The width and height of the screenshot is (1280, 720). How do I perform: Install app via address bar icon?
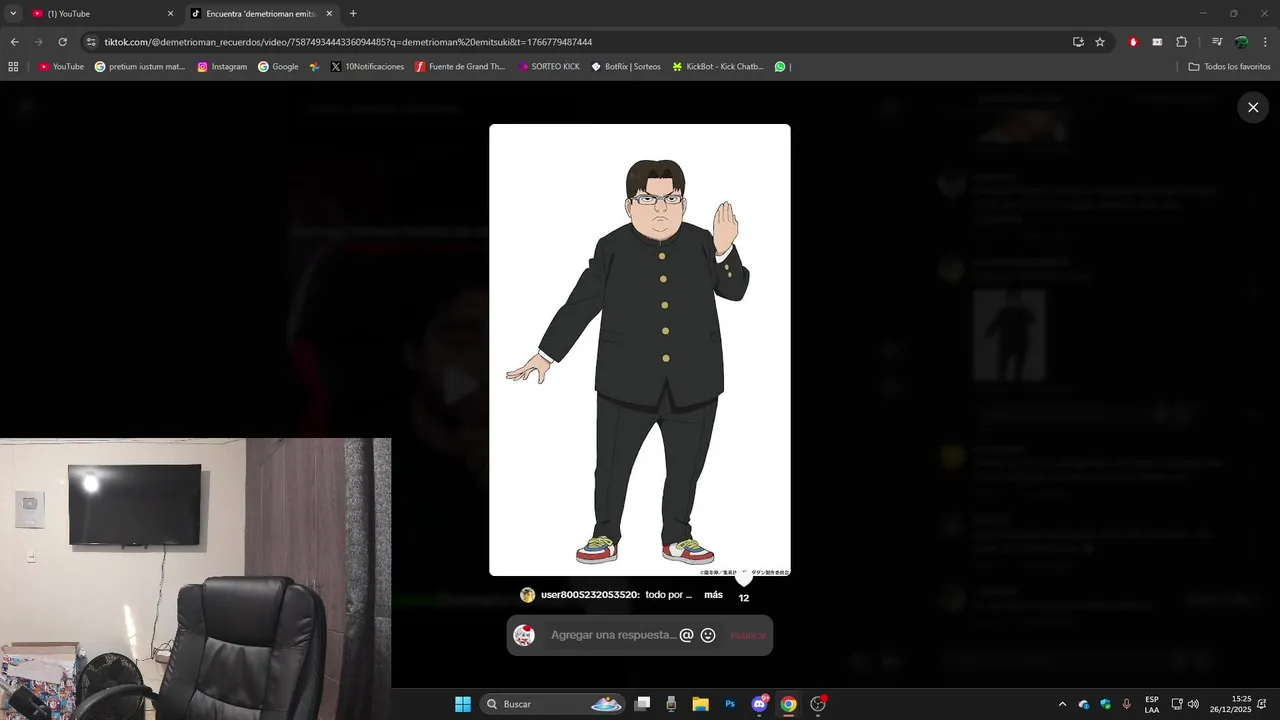(1078, 42)
